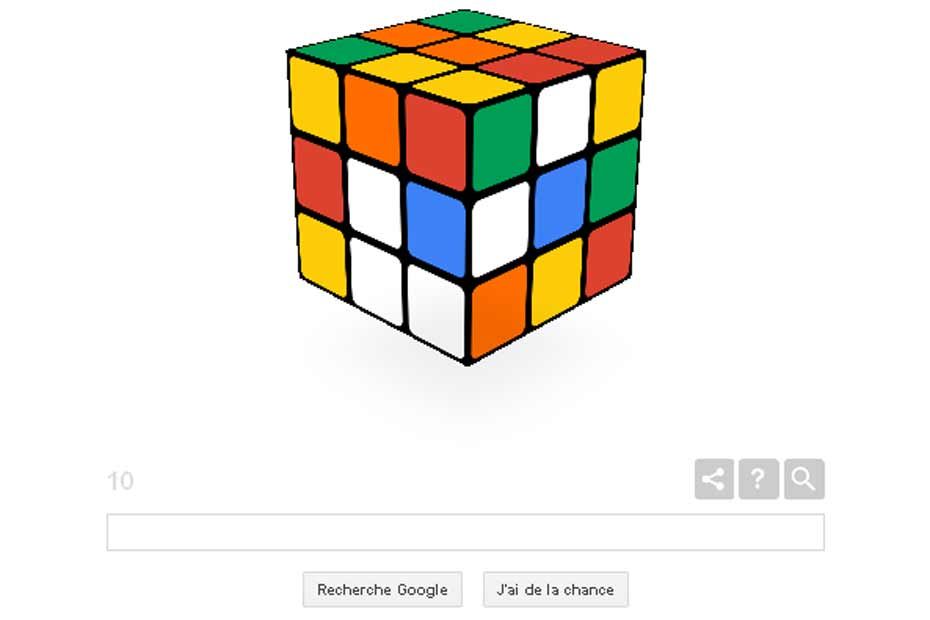Viewport: 930px width, 620px height.
Task: Select the blue center sticker on right face
Action: [559, 204]
